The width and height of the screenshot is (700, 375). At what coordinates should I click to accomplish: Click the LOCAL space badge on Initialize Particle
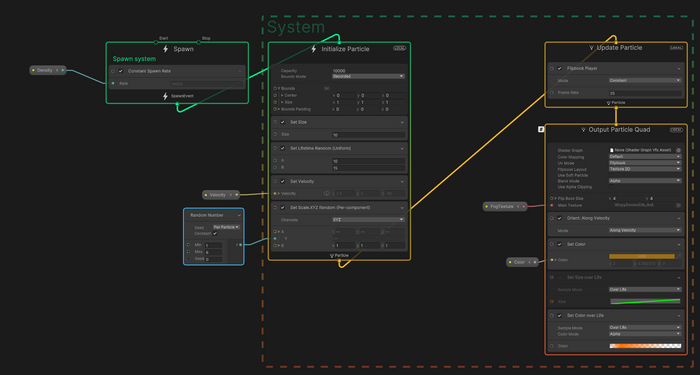(x=400, y=48)
